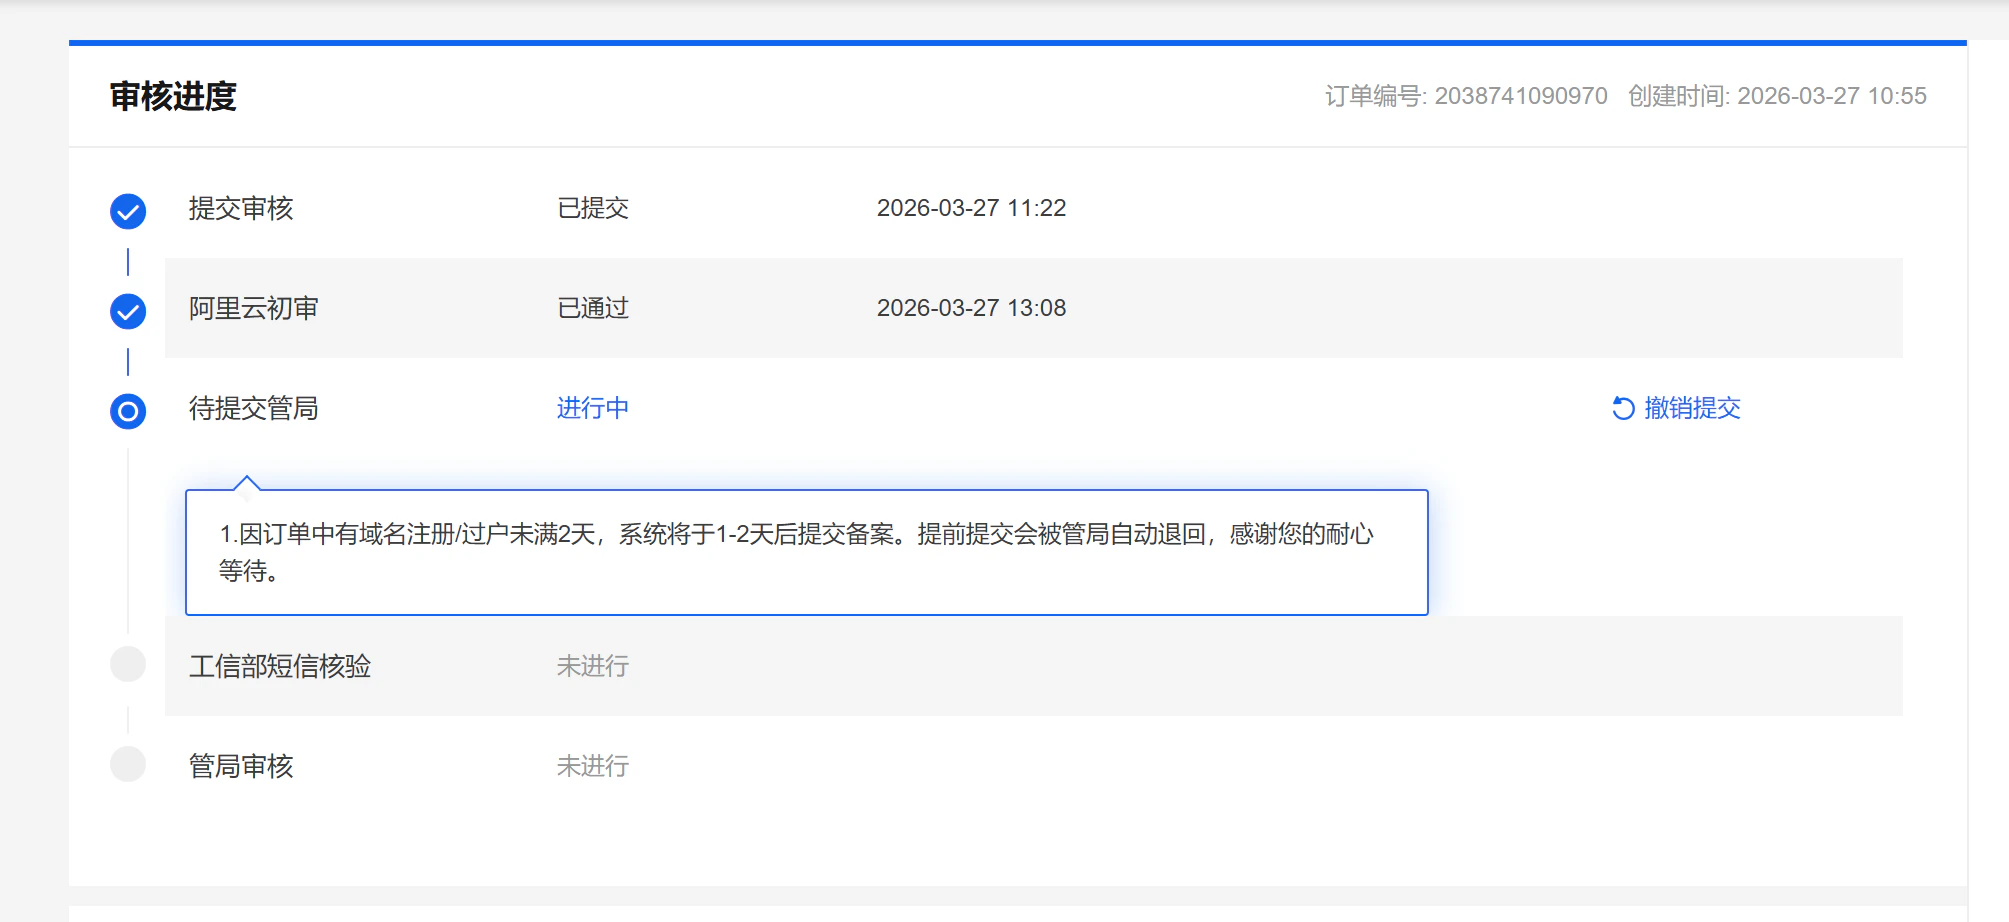The height and width of the screenshot is (922, 2009).
Task: Expand the 阿里云初审 row for details
Action: coord(252,308)
